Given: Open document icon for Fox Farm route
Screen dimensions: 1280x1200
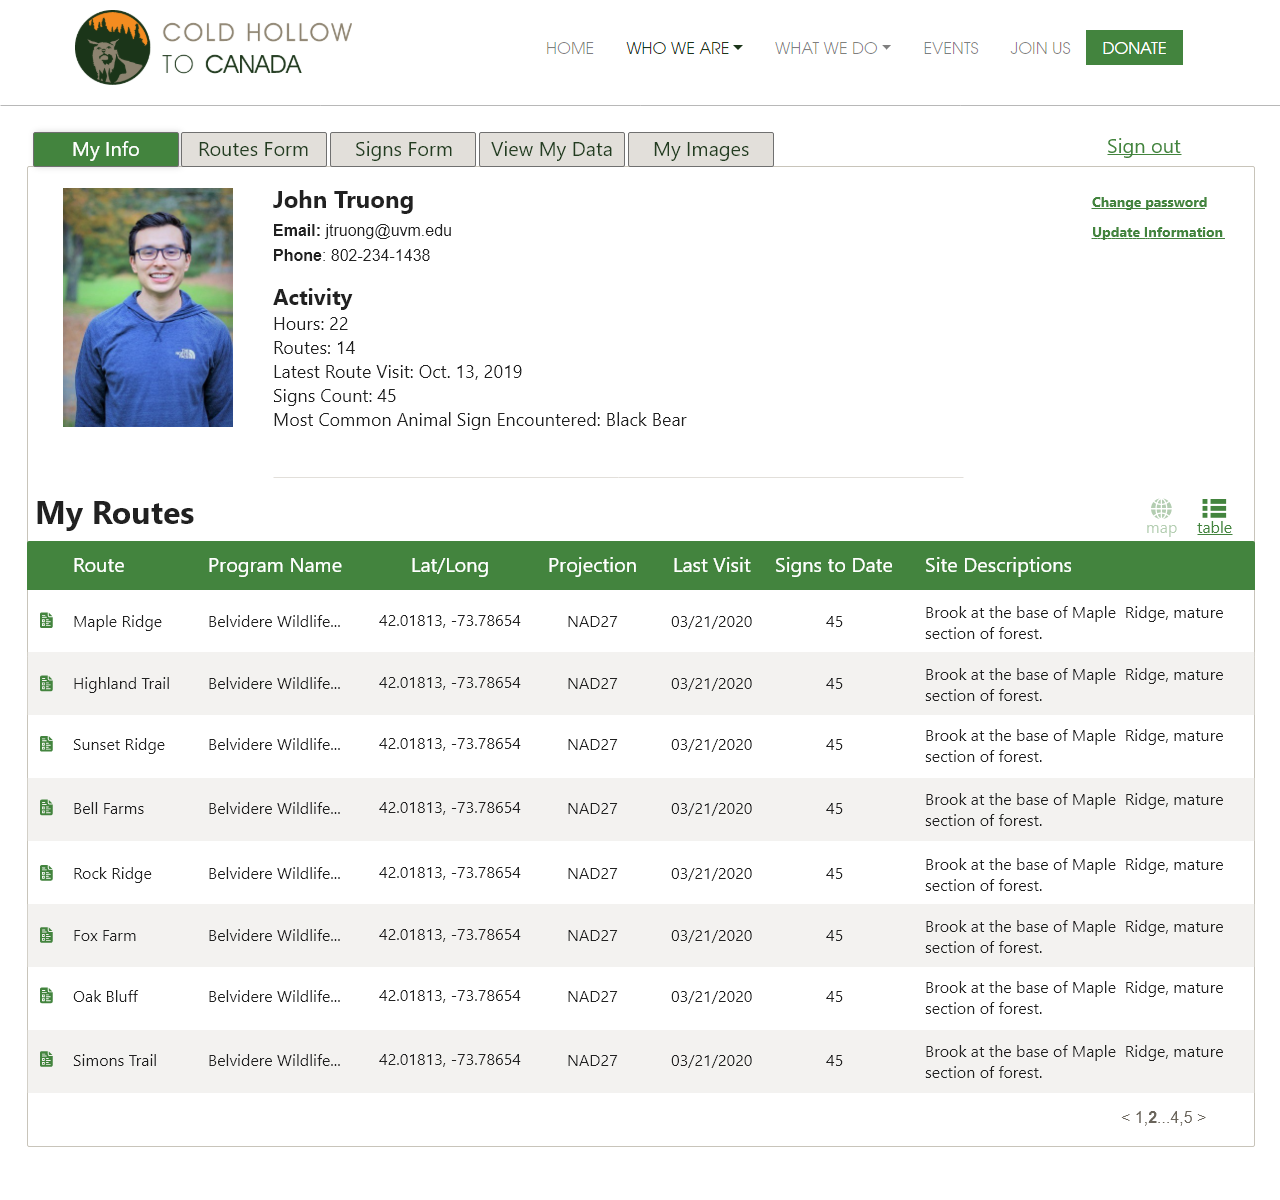Looking at the screenshot, I should pyautogui.click(x=46, y=935).
